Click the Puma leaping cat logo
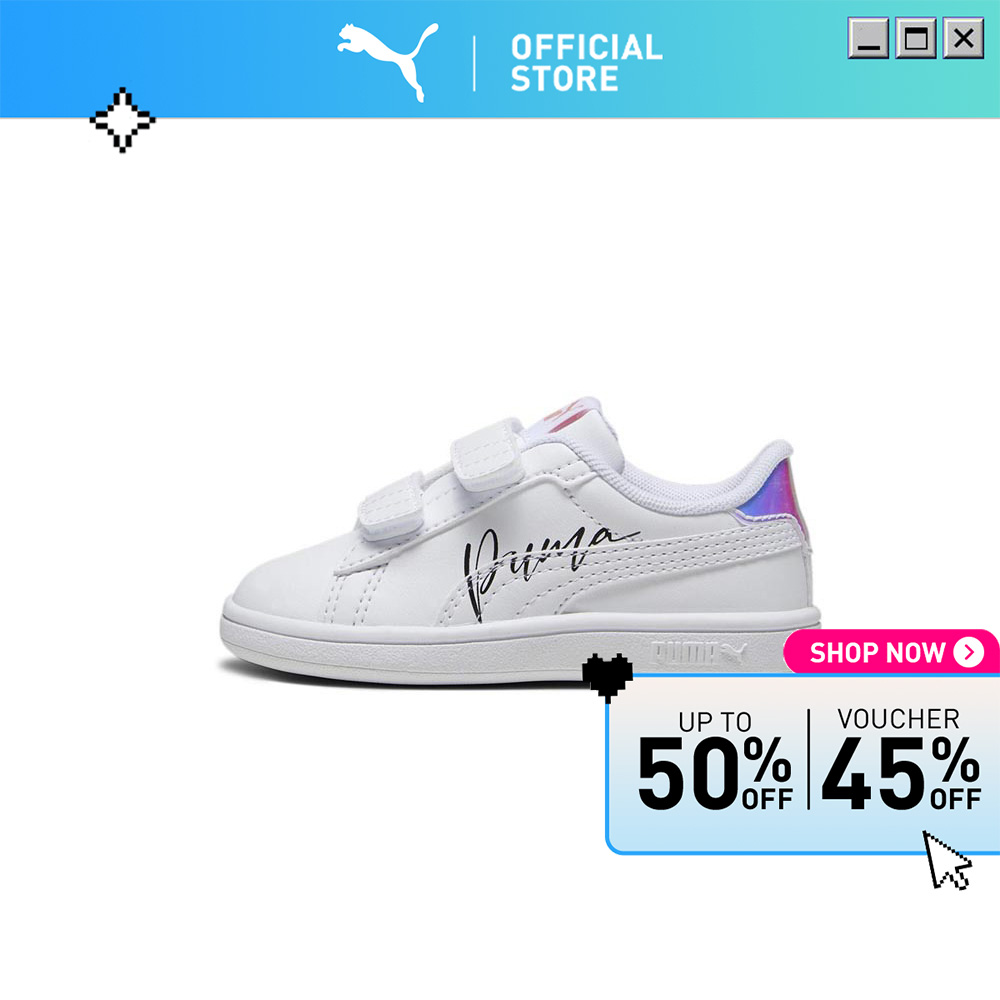The height and width of the screenshot is (1000, 1000). [388, 62]
